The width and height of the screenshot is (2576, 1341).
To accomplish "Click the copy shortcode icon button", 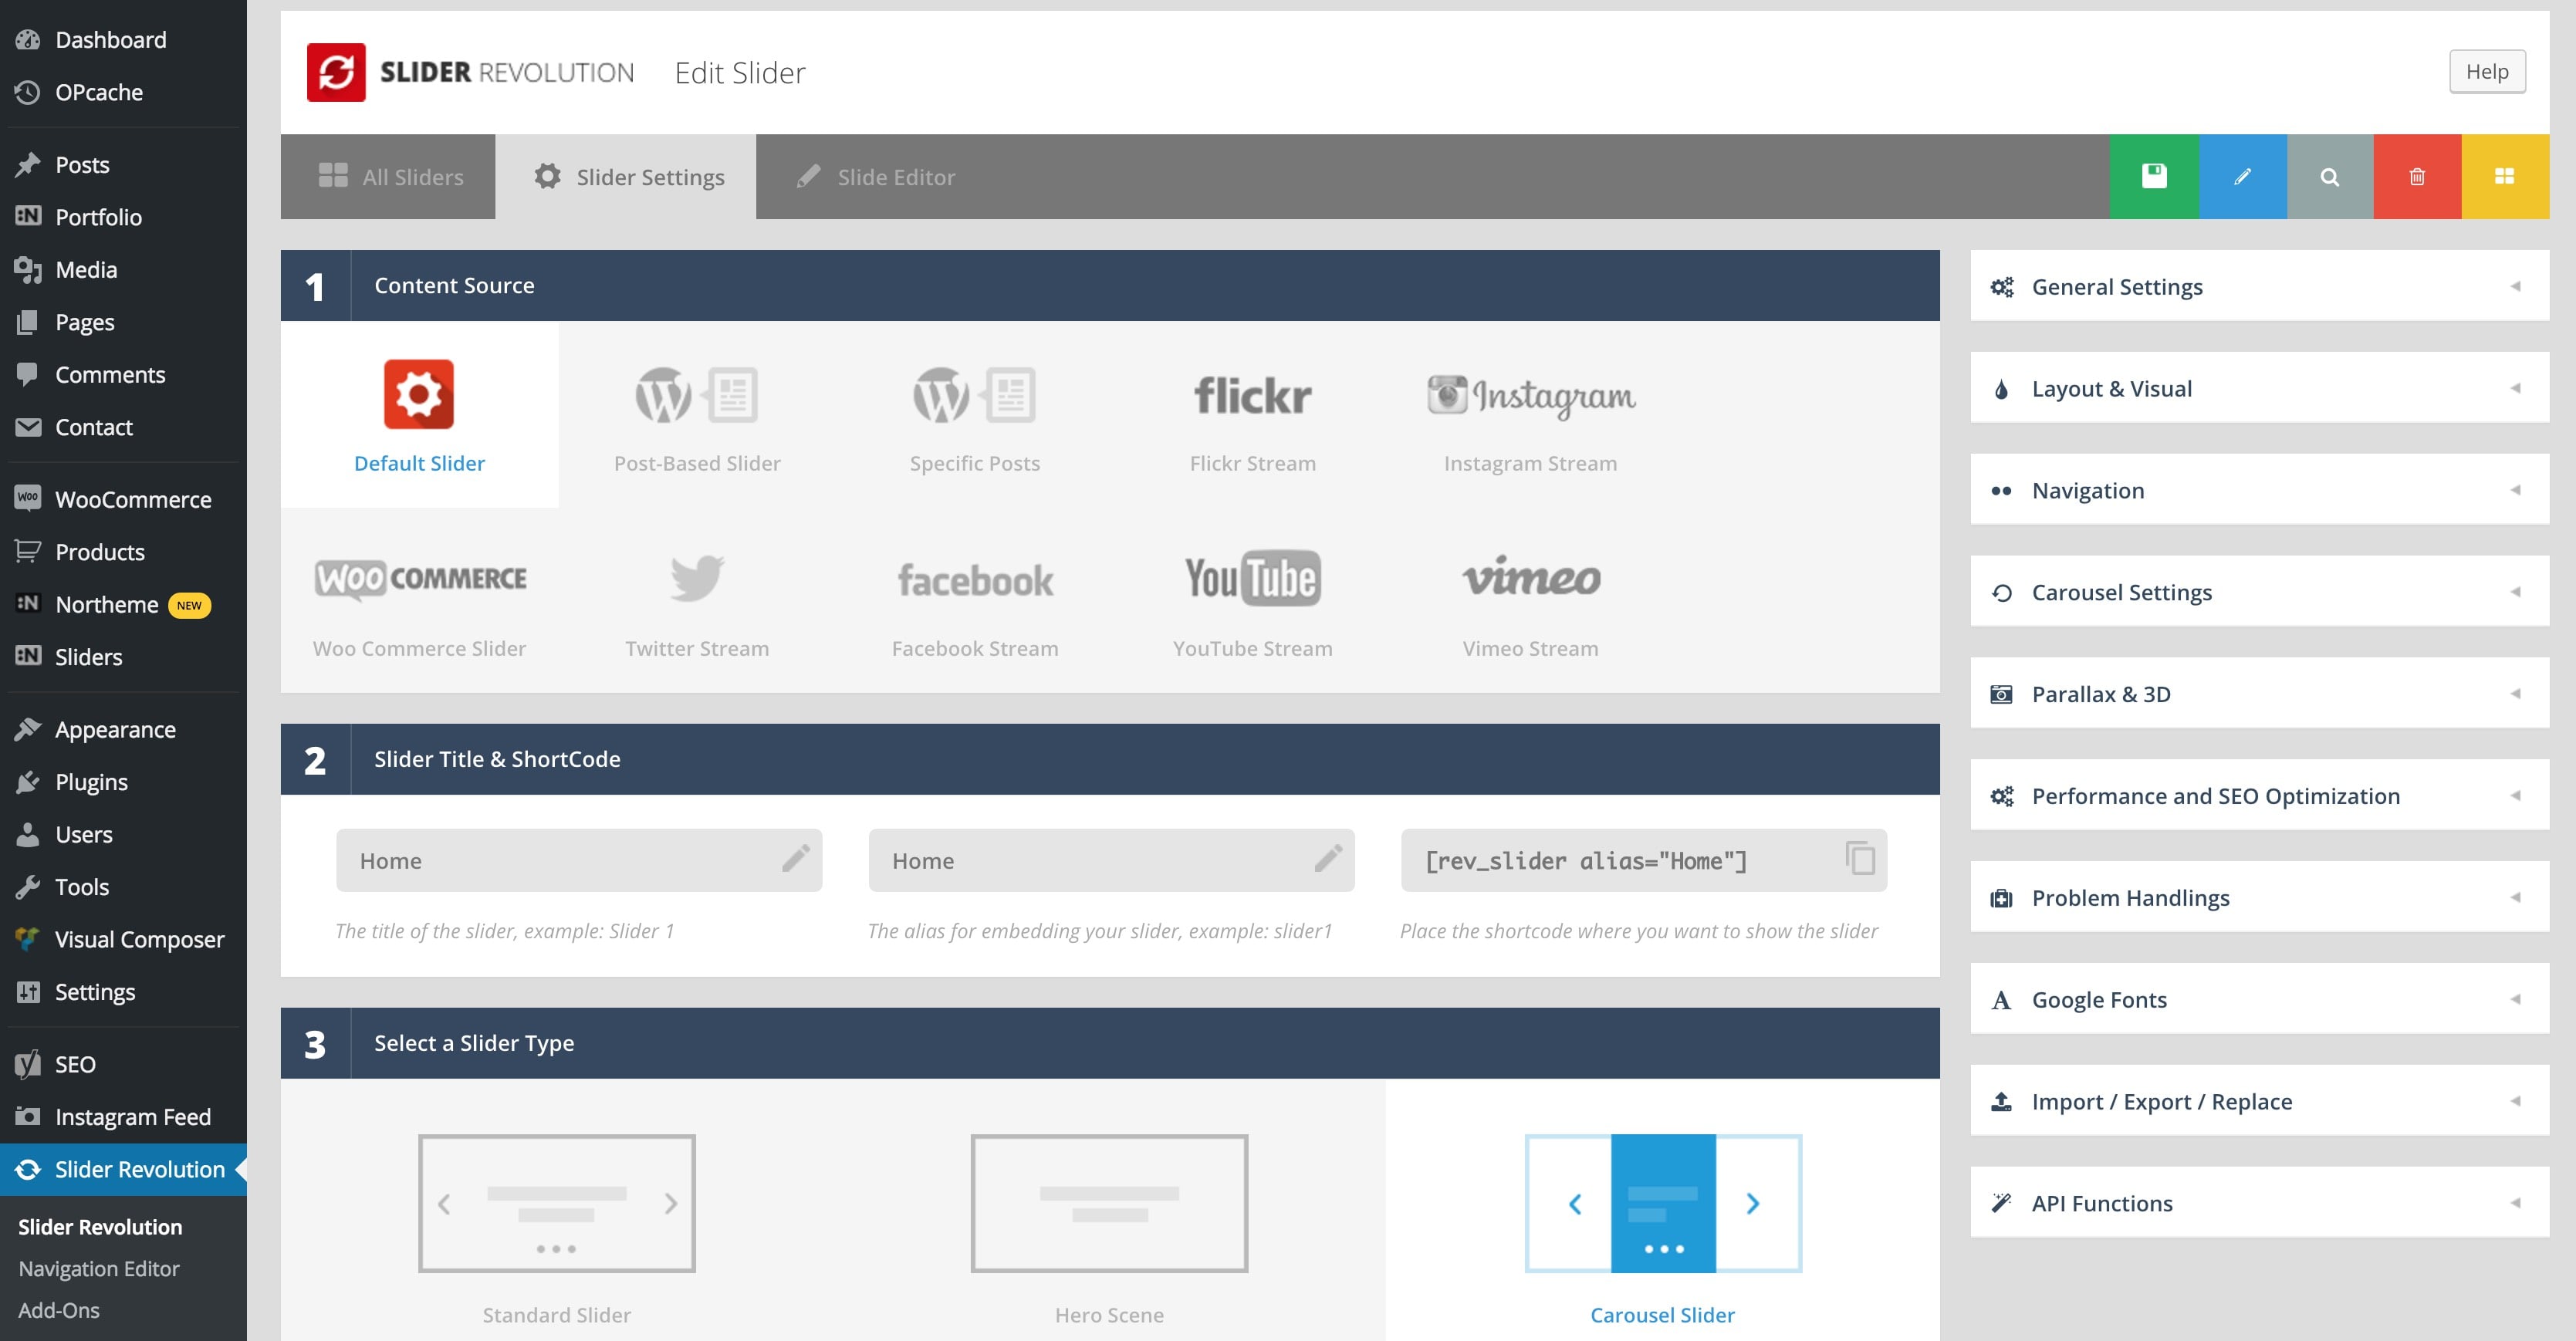I will tap(1861, 860).
